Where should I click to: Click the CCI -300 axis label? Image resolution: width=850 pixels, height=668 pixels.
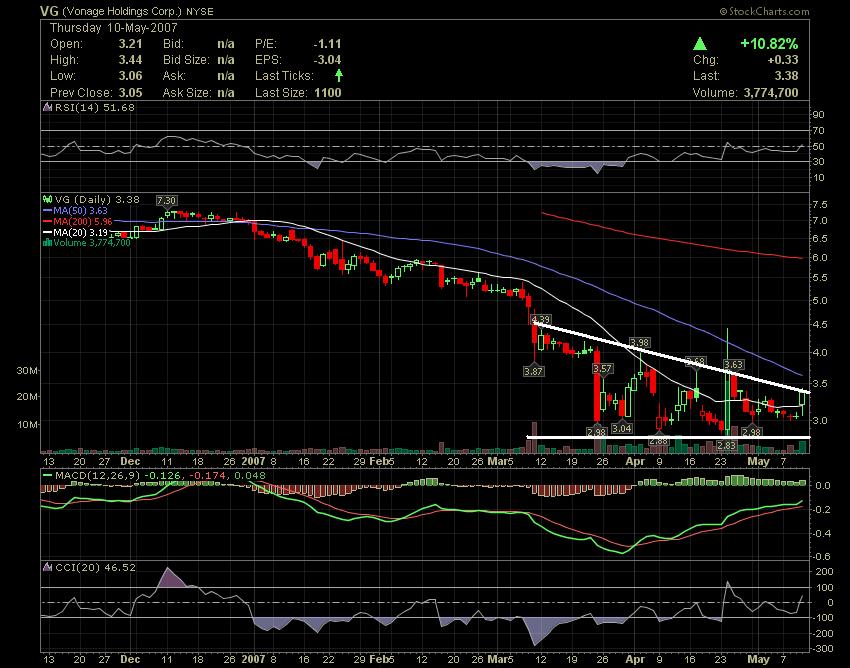823,648
